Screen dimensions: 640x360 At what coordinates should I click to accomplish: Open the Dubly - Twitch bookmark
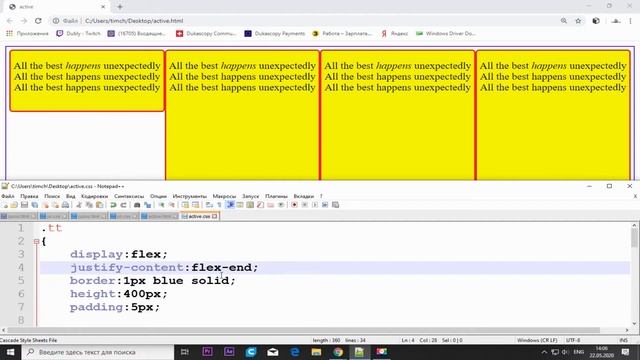78,33
